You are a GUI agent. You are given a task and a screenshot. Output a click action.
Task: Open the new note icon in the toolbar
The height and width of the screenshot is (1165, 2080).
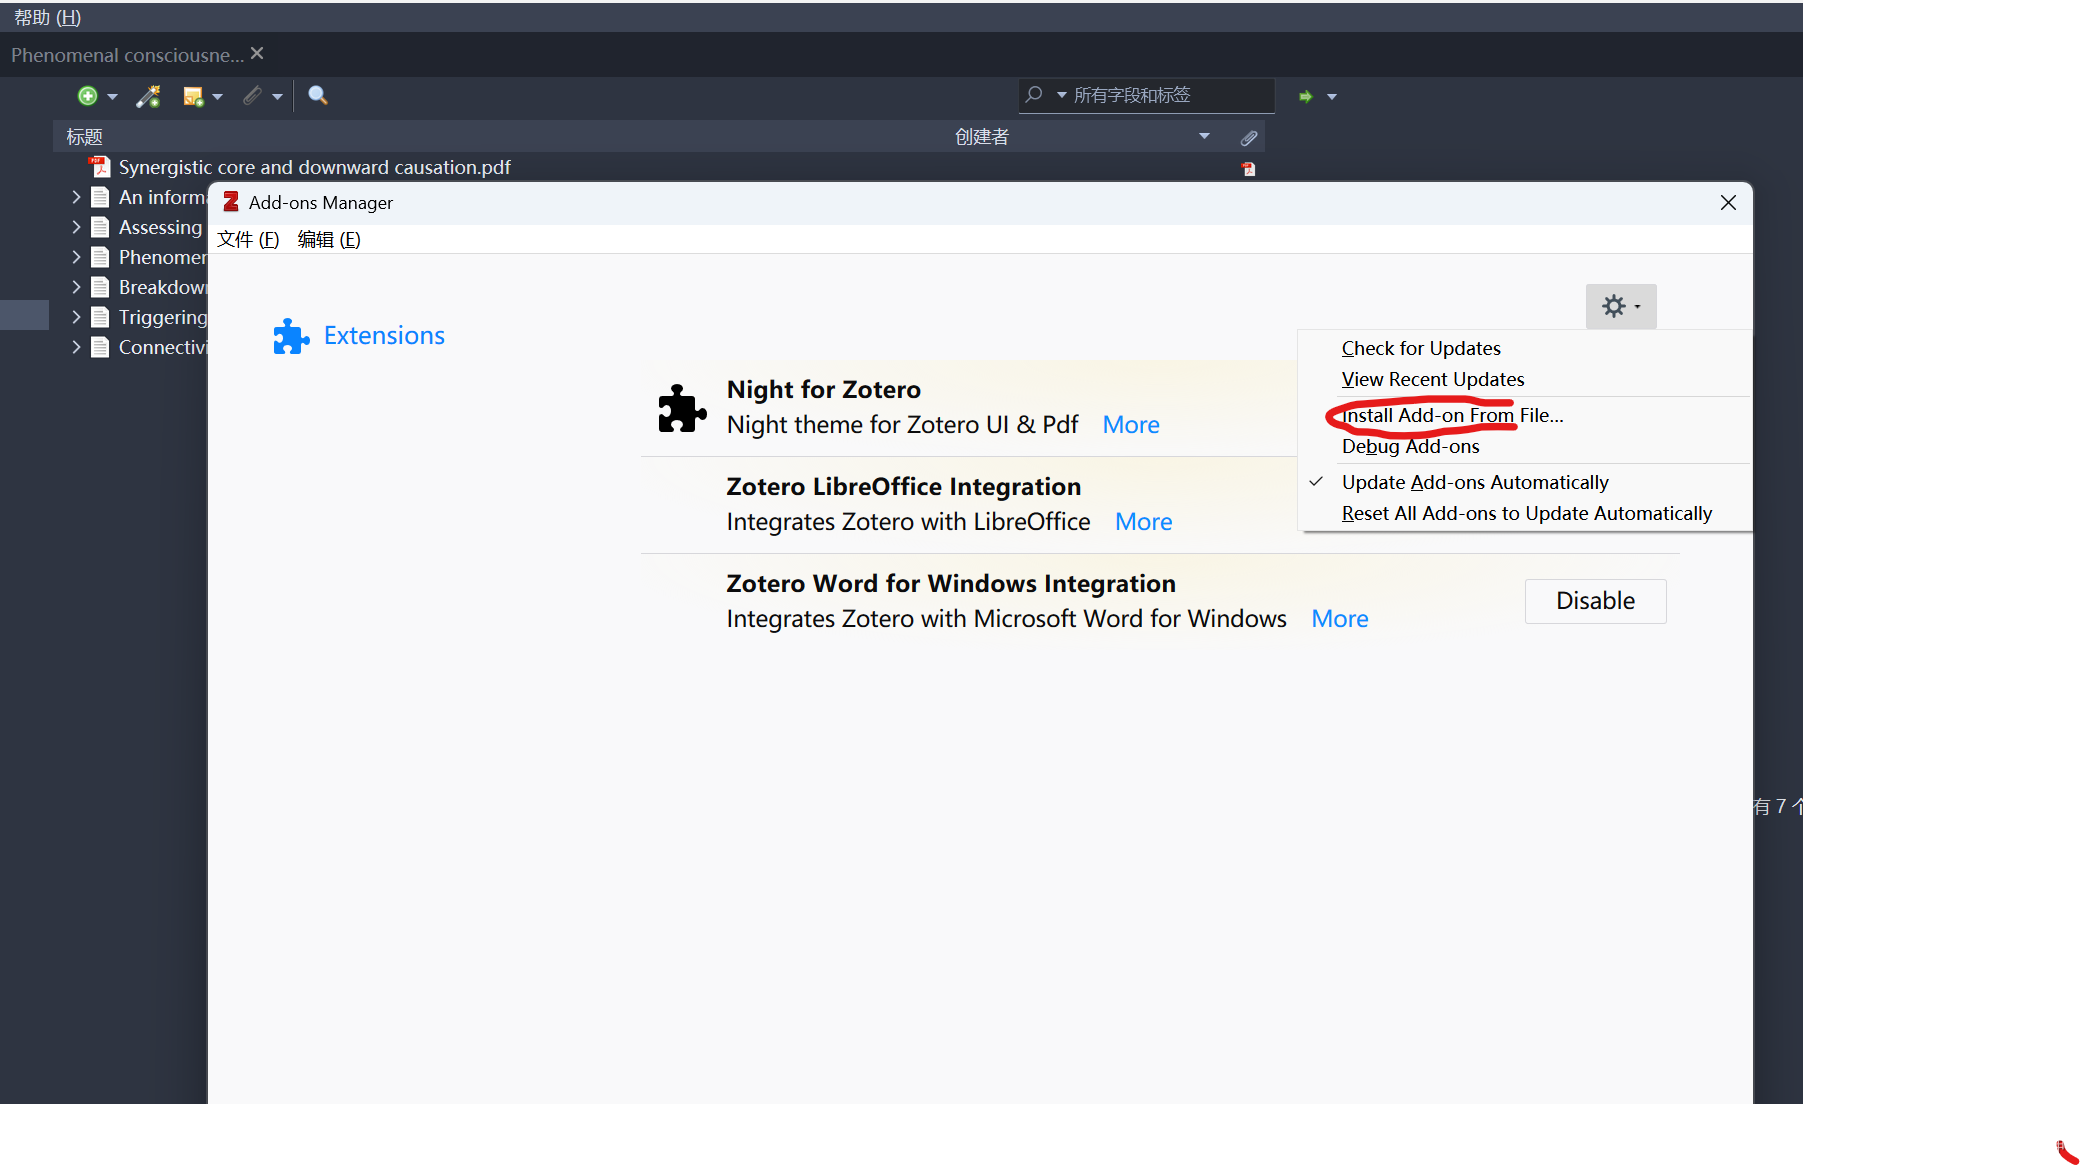[195, 95]
